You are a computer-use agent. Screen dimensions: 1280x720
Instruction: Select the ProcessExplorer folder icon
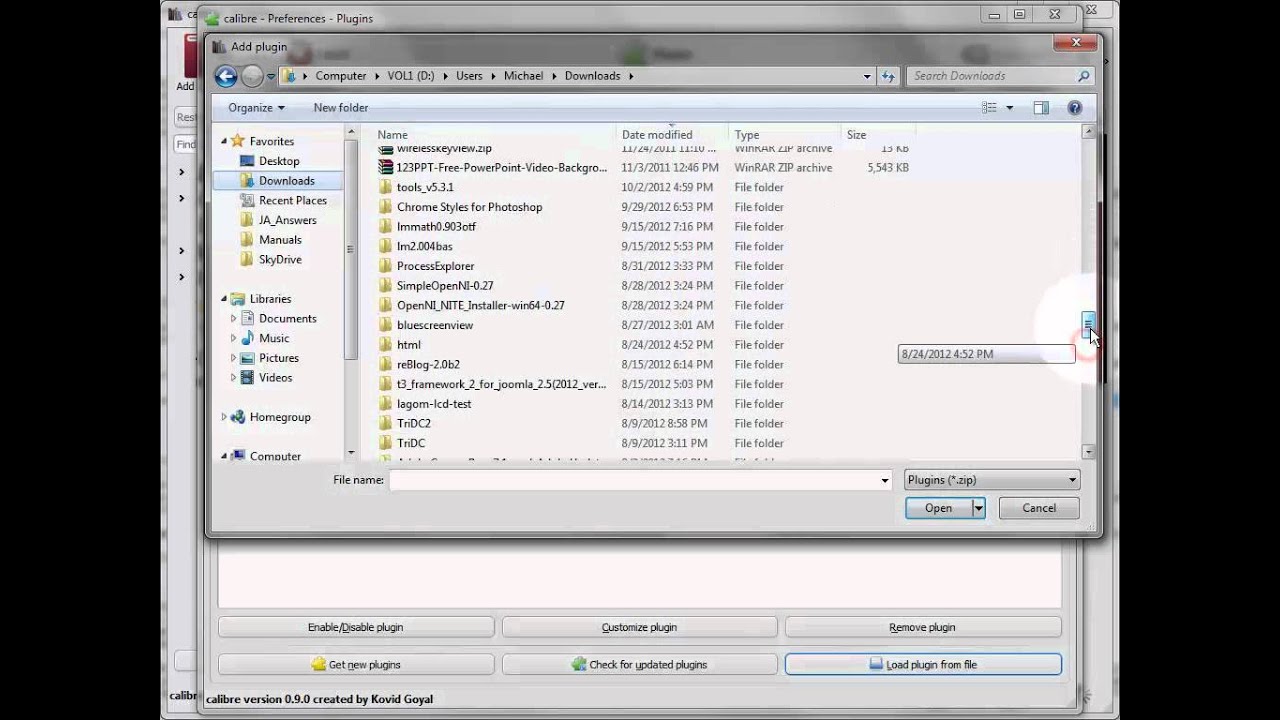click(x=386, y=266)
